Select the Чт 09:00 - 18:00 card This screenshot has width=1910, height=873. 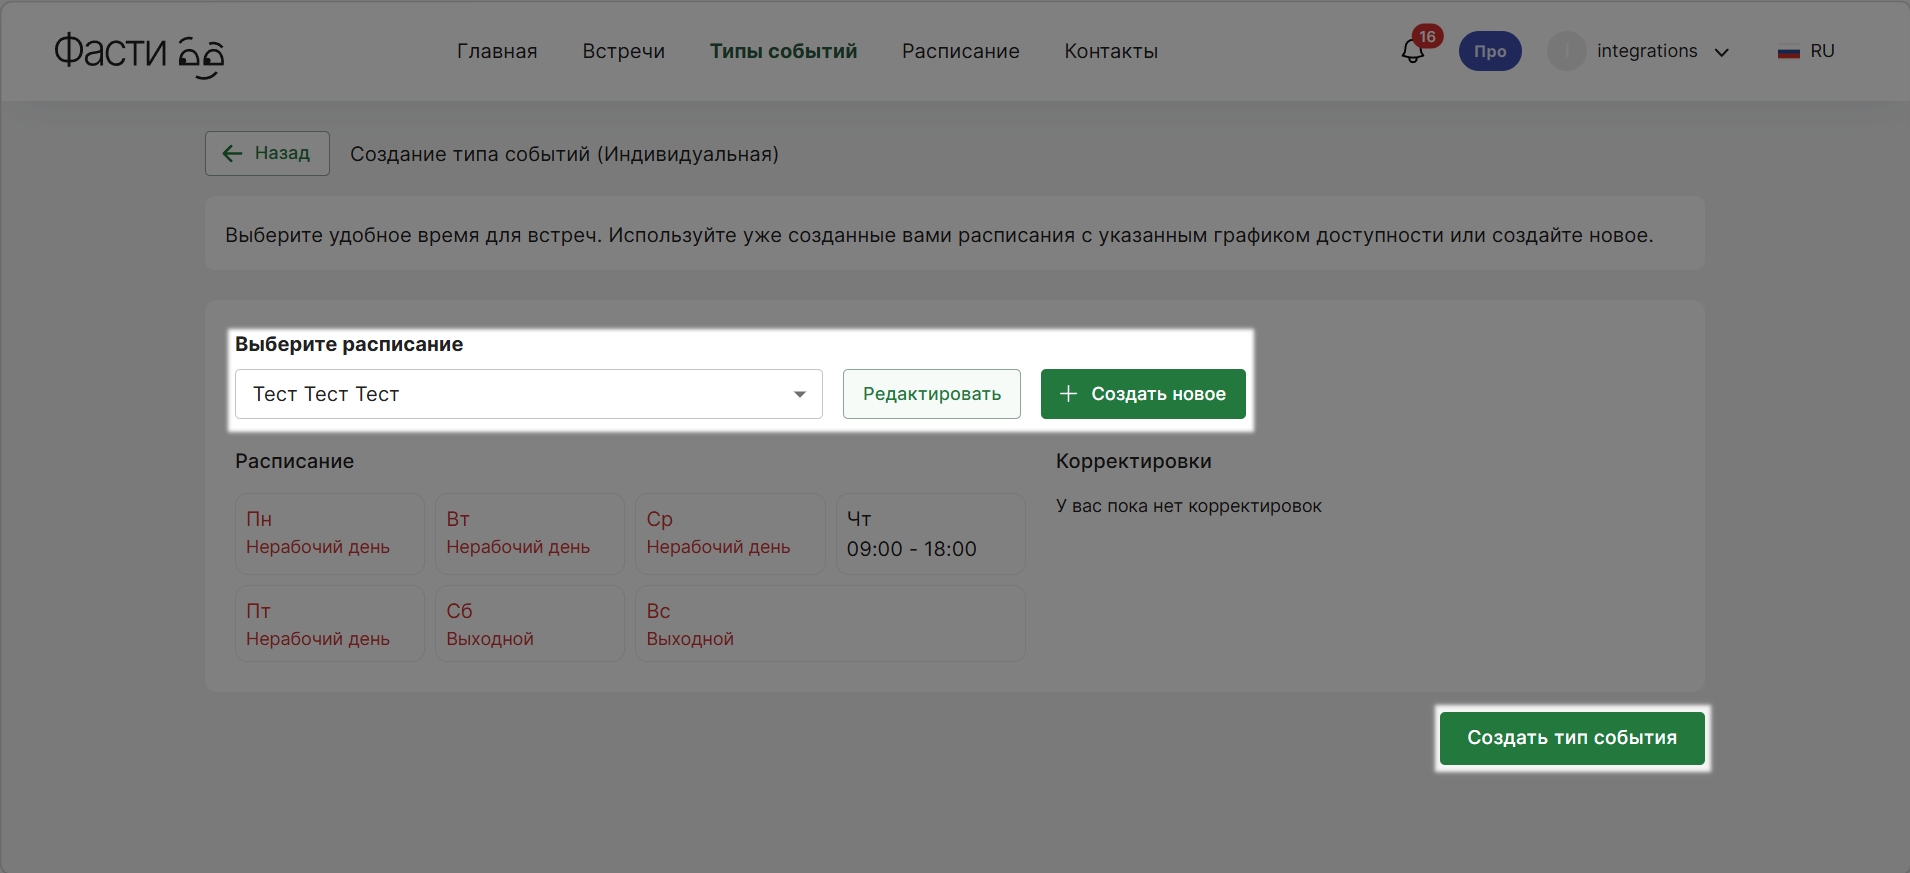929,534
